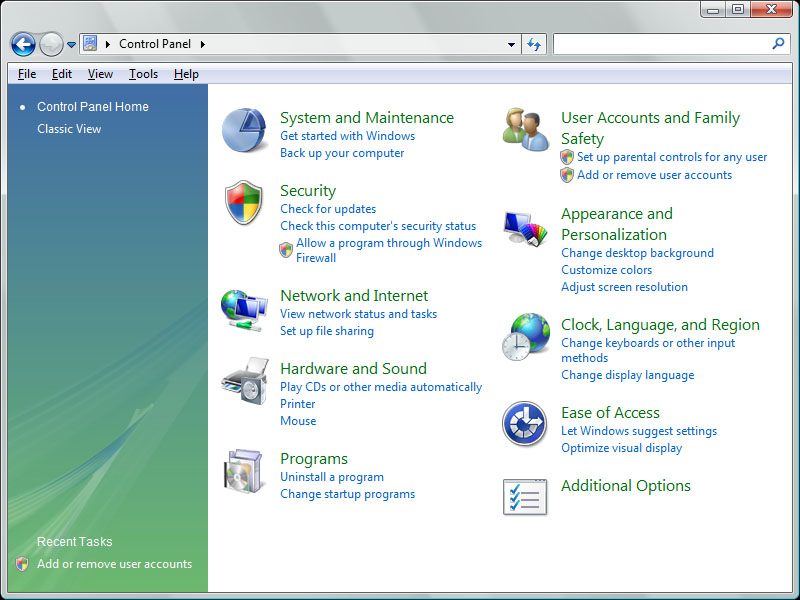Open the Additional Options heading
The height and width of the screenshot is (600, 800).
[626, 486]
